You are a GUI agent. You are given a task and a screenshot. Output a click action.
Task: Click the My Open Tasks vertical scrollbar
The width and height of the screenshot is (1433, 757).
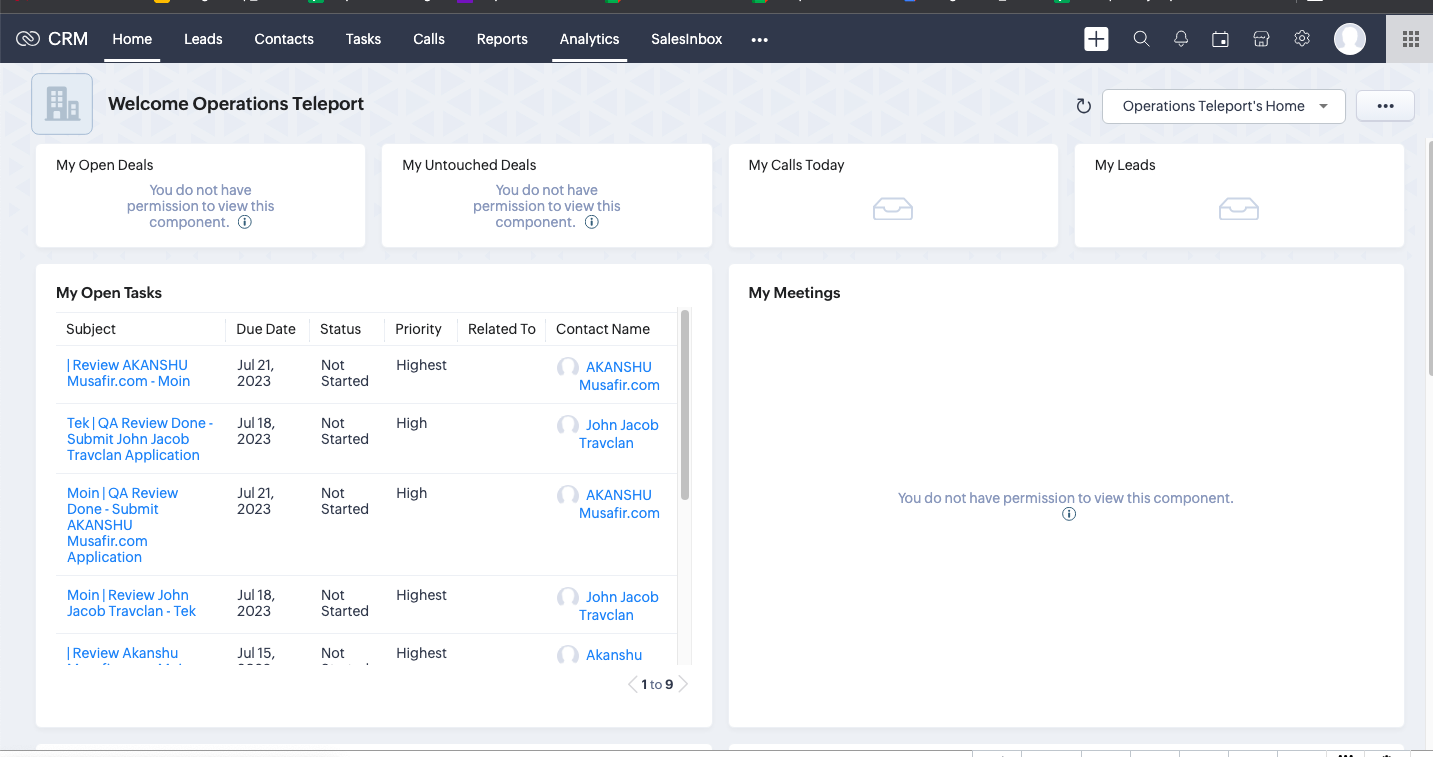(685, 405)
